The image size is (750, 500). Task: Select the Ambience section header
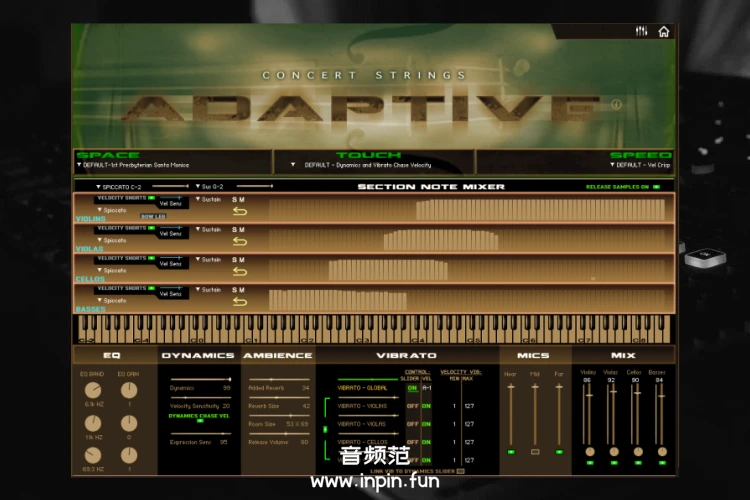277,356
